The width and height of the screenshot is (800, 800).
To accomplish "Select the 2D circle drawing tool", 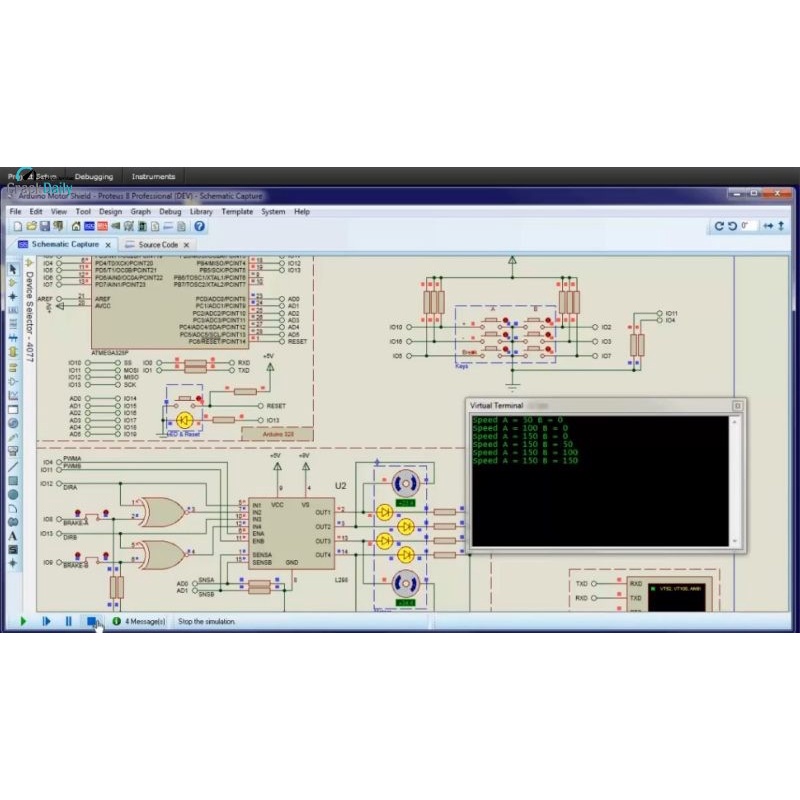I will (13, 495).
